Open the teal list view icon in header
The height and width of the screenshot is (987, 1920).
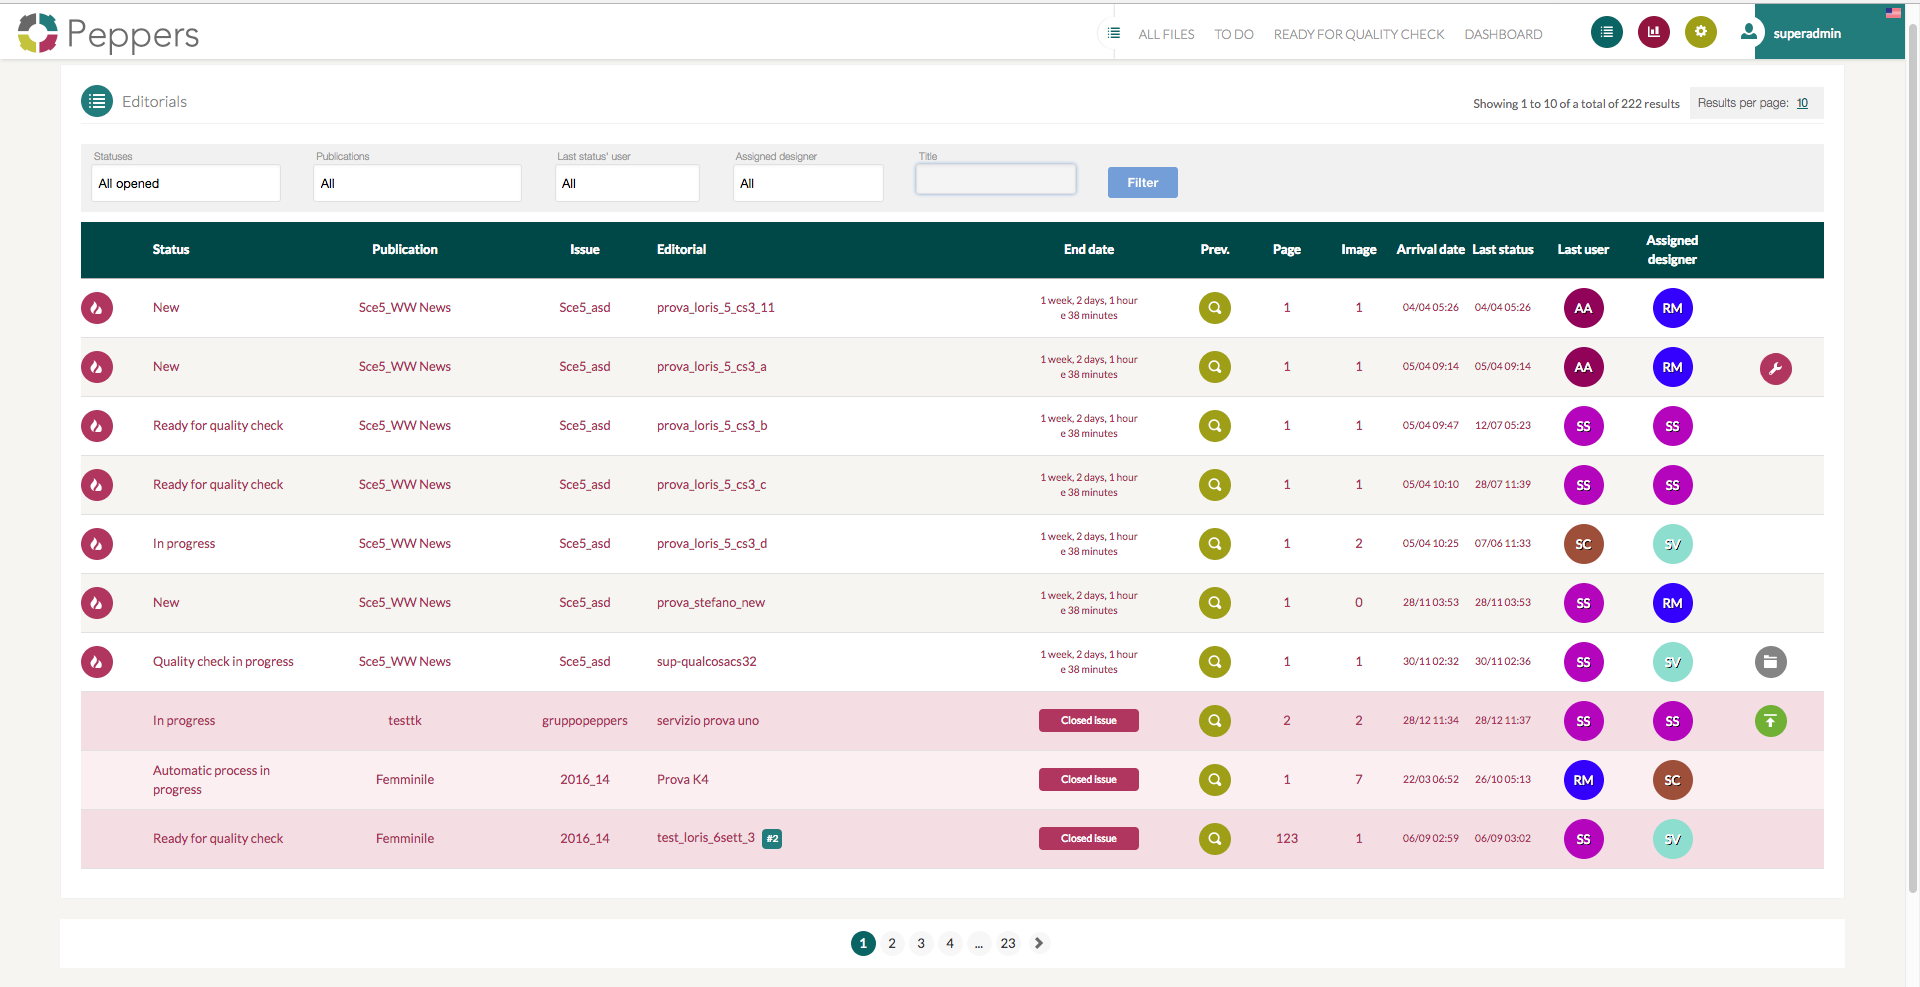[1606, 32]
